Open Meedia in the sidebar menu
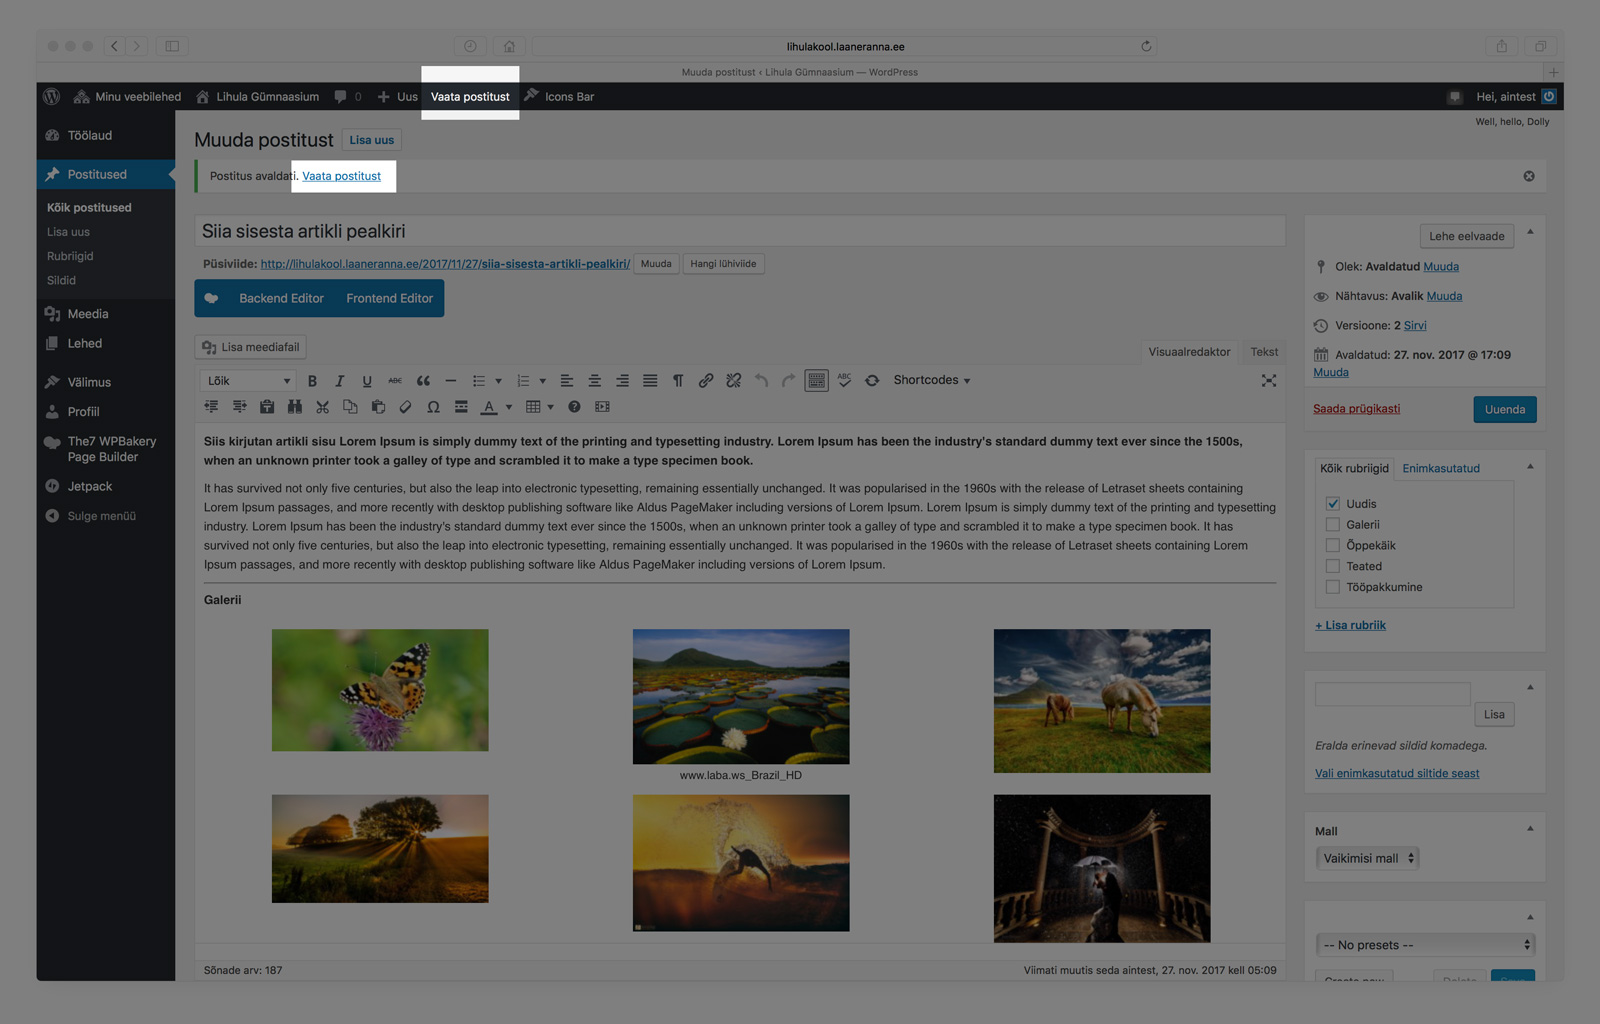 88,314
